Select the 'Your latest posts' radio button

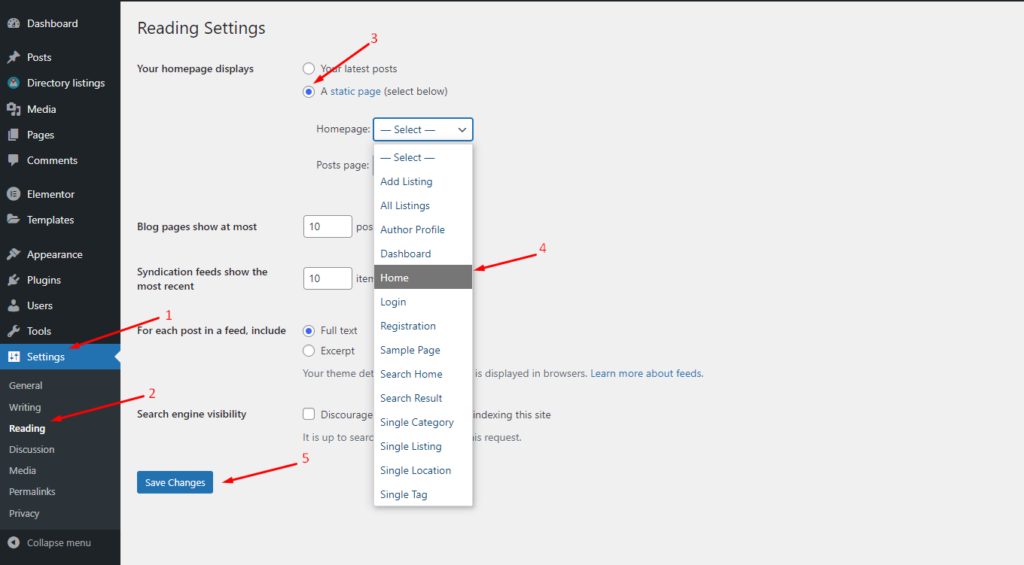tap(309, 69)
